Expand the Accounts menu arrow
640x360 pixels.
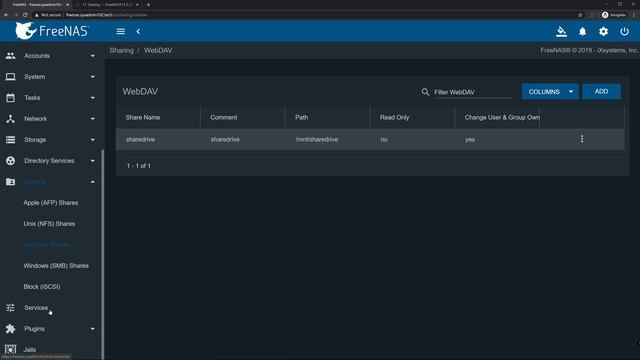(93, 56)
